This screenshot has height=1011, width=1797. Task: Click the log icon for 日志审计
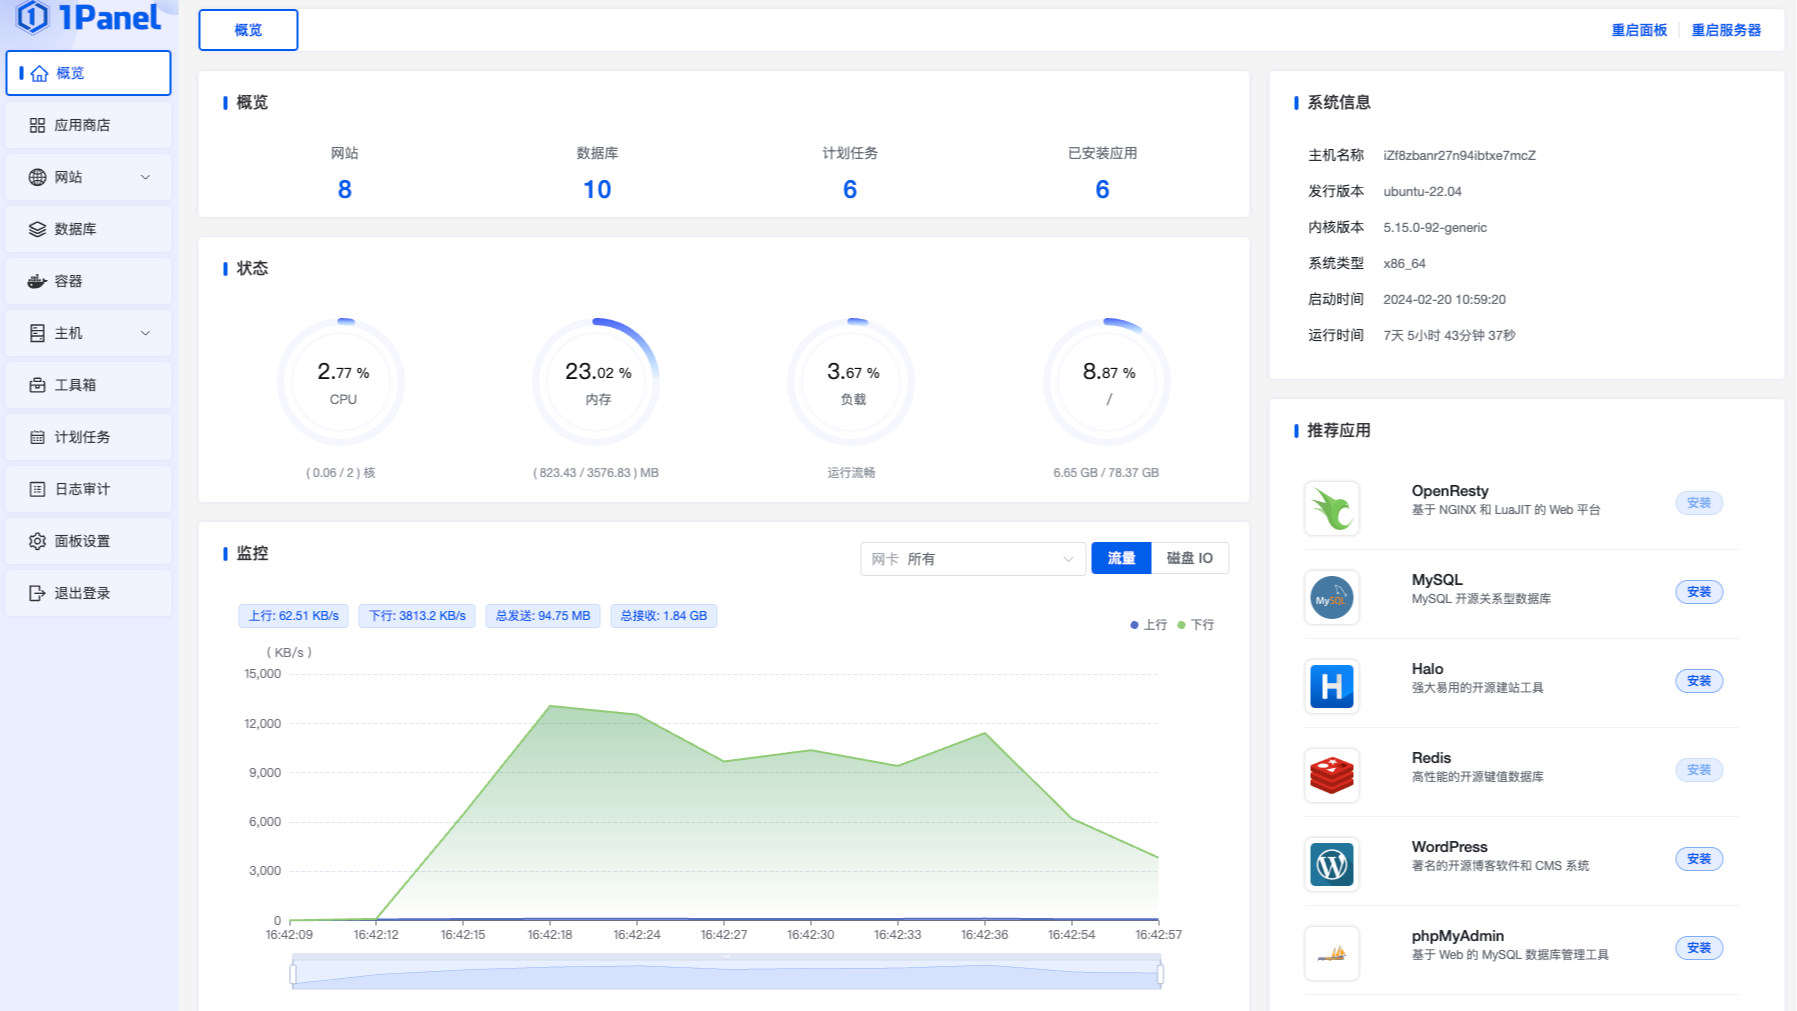tap(37, 489)
